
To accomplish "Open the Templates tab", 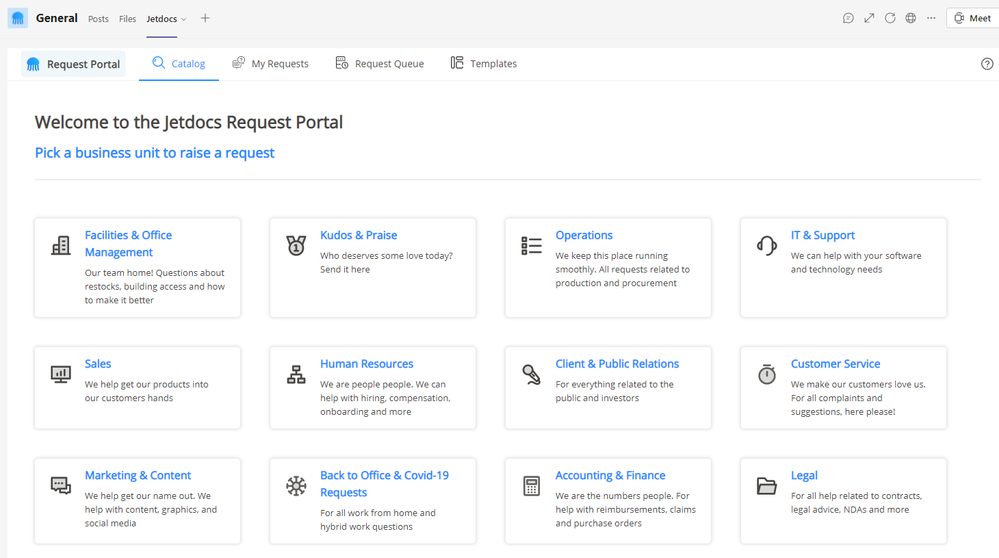I will click(484, 64).
